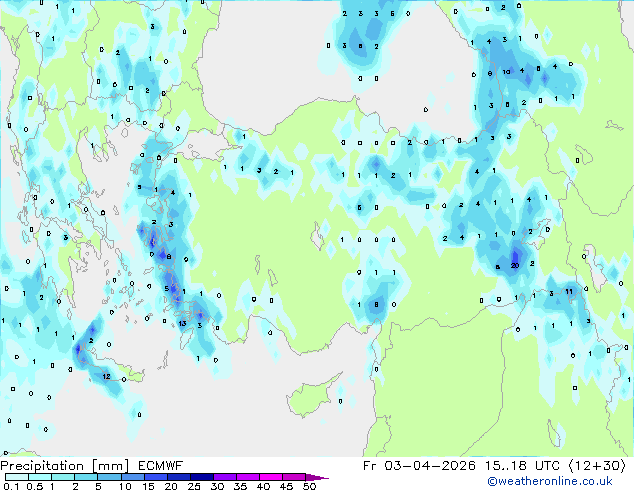This screenshot has height=490, width=634.
Task: Click the [mm] unit label
Action: pyautogui.click(x=110, y=466)
